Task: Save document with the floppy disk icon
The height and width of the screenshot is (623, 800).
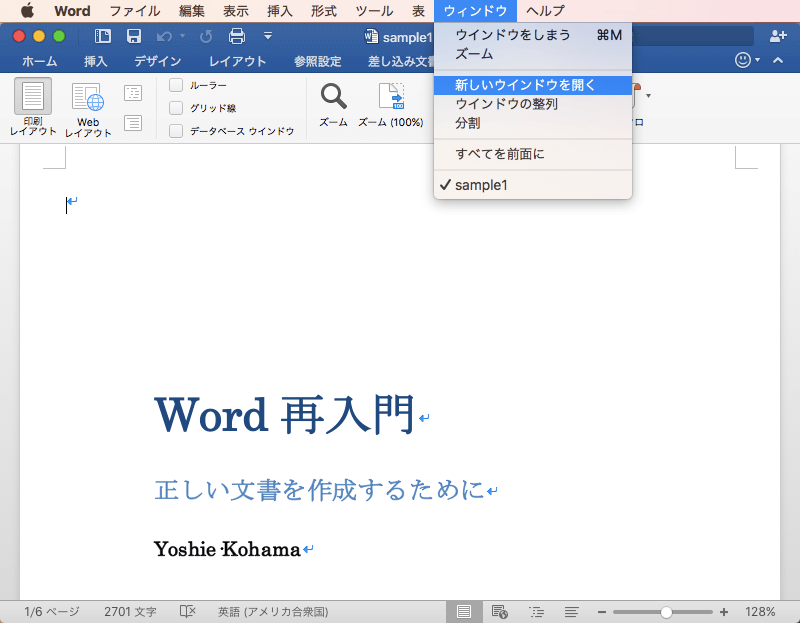Action: (134, 36)
